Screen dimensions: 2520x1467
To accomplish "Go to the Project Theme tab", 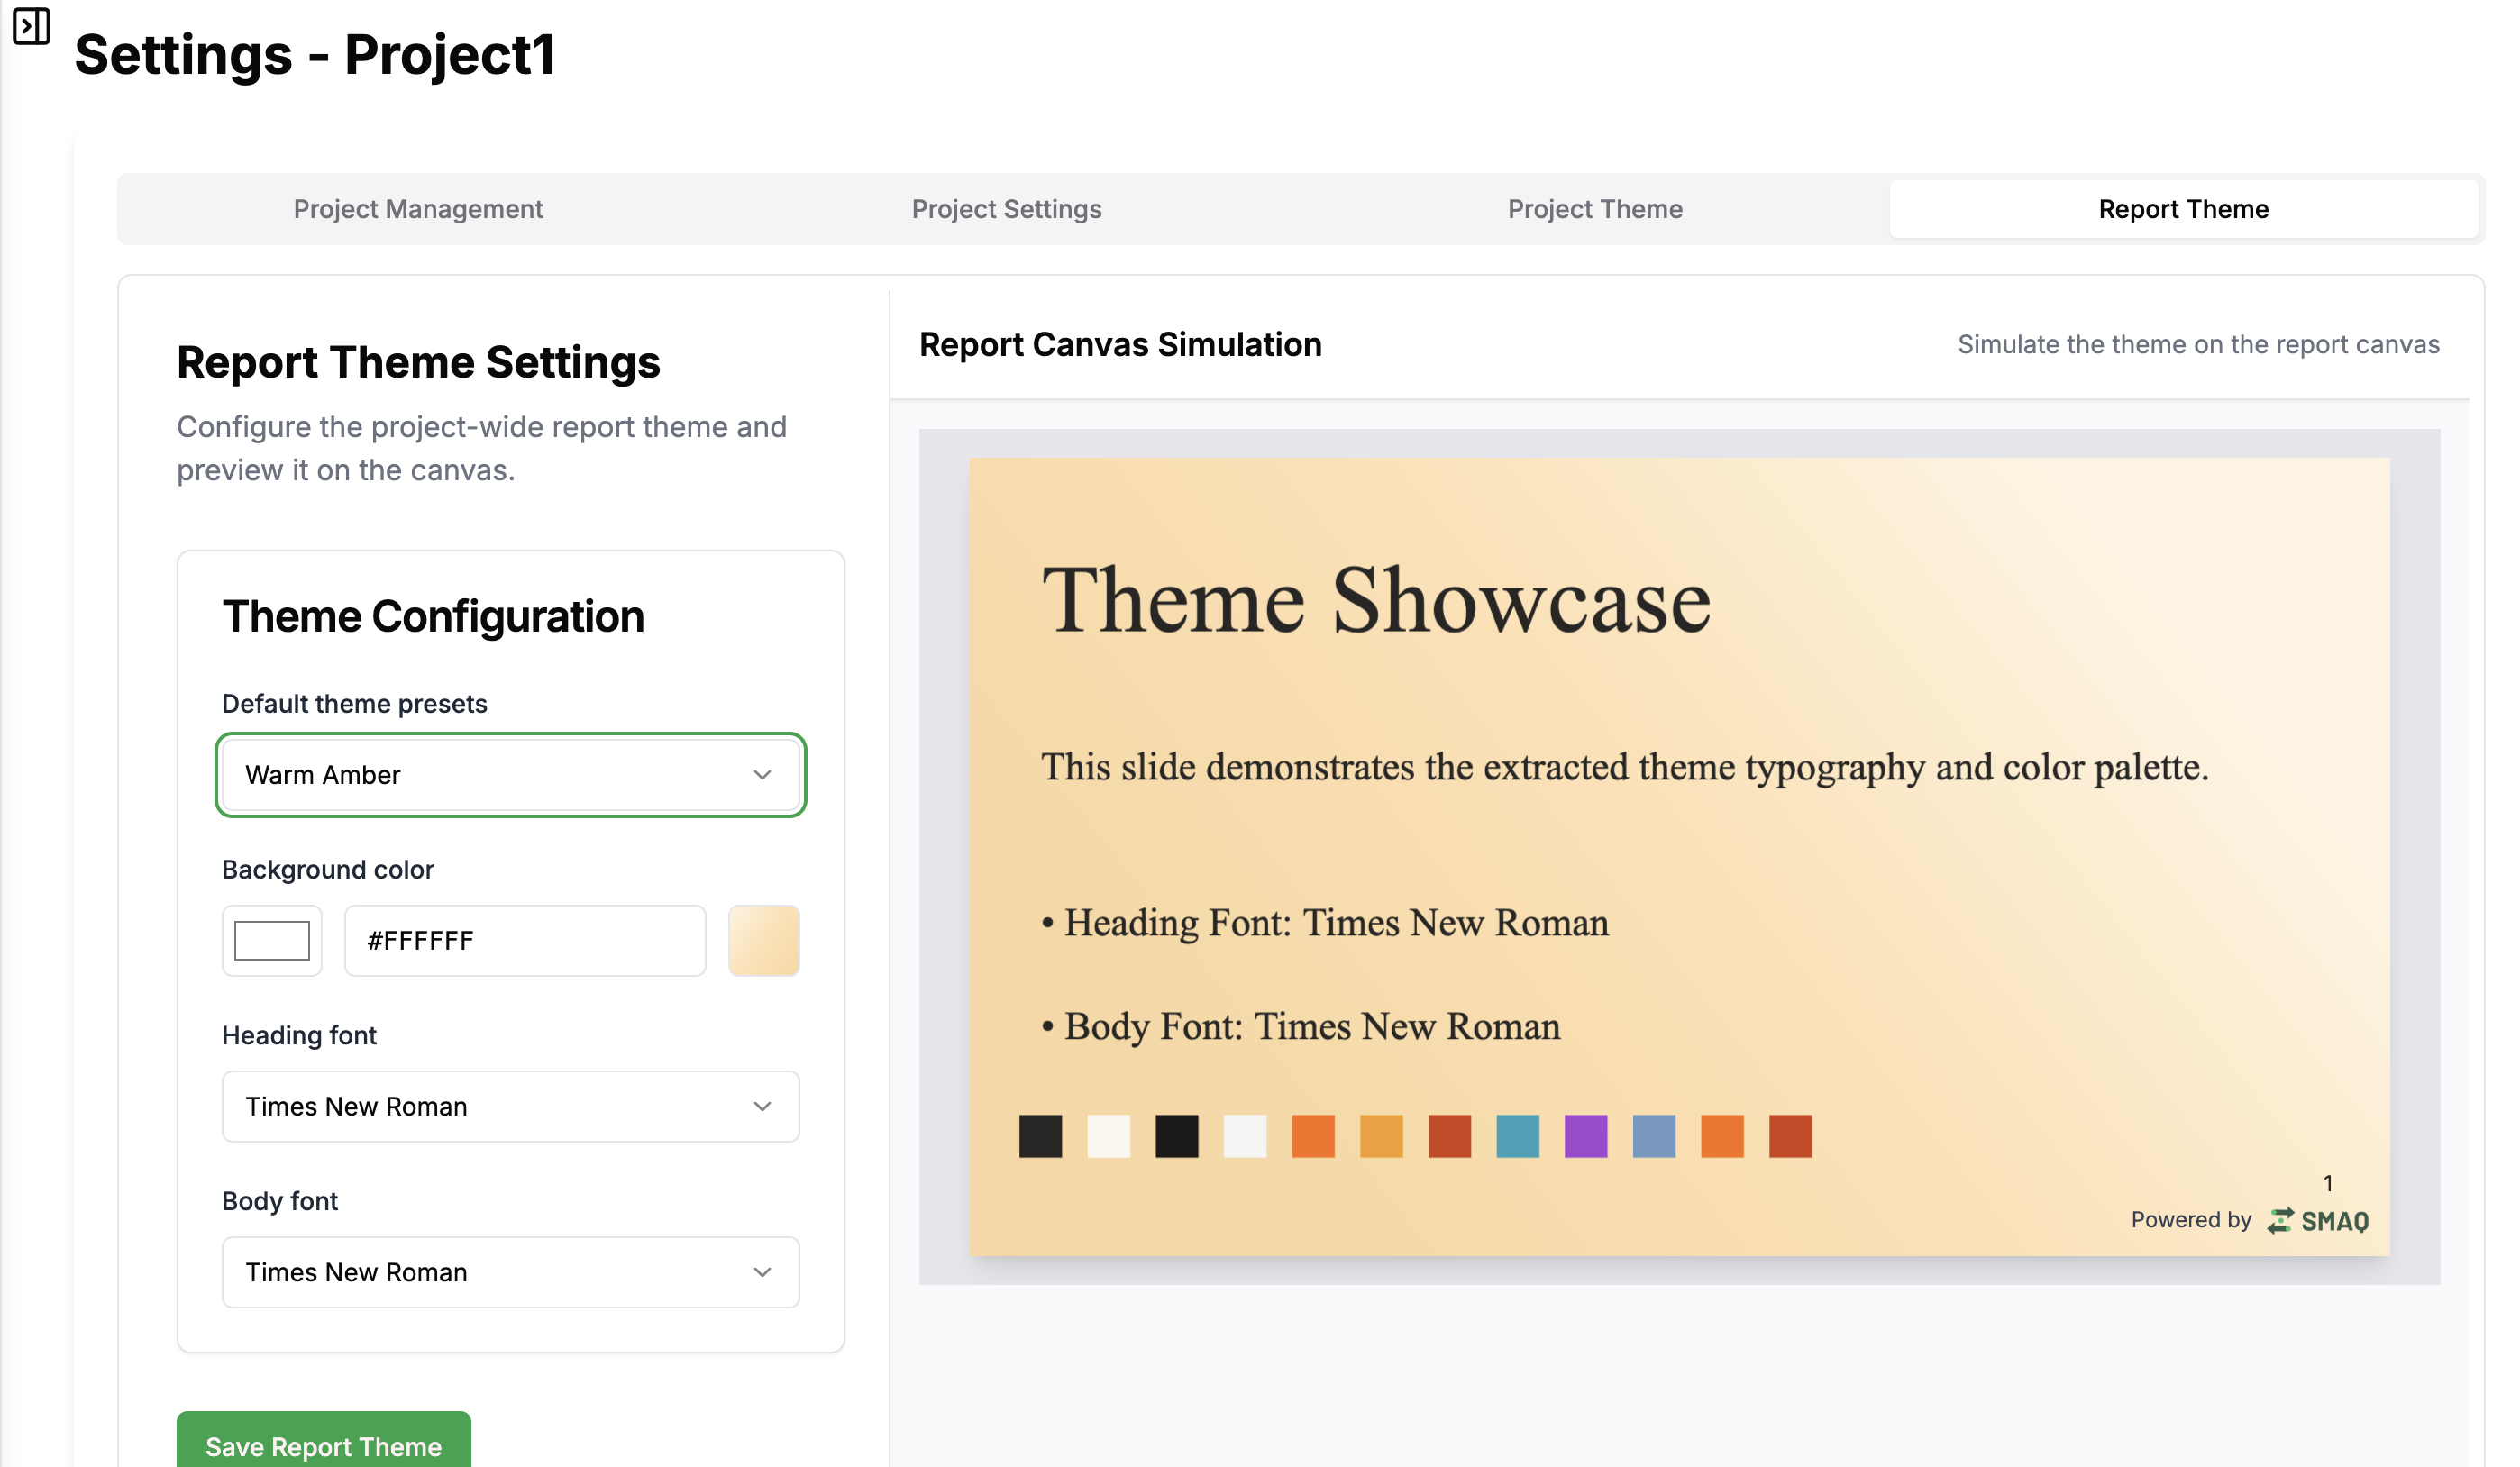I will point(1594,209).
